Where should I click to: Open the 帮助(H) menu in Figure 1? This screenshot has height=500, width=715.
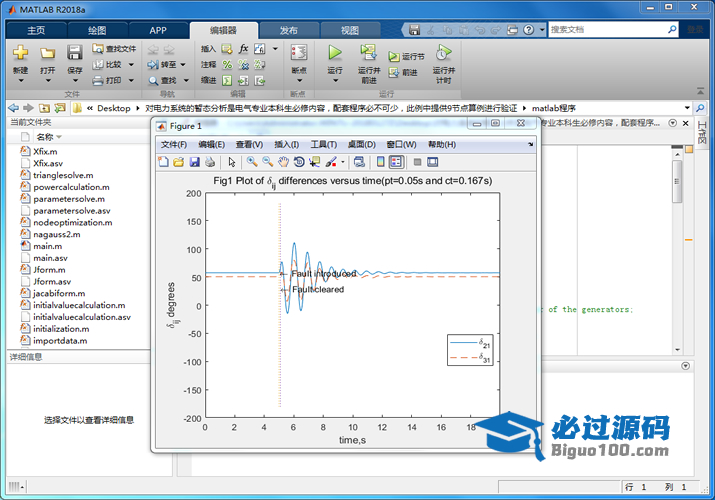point(442,144)
